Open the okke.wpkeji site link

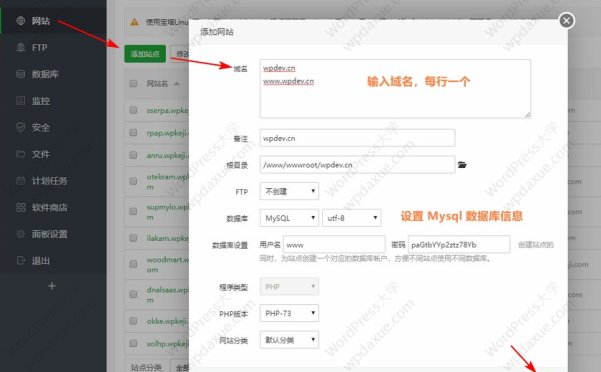coord(167,321)
